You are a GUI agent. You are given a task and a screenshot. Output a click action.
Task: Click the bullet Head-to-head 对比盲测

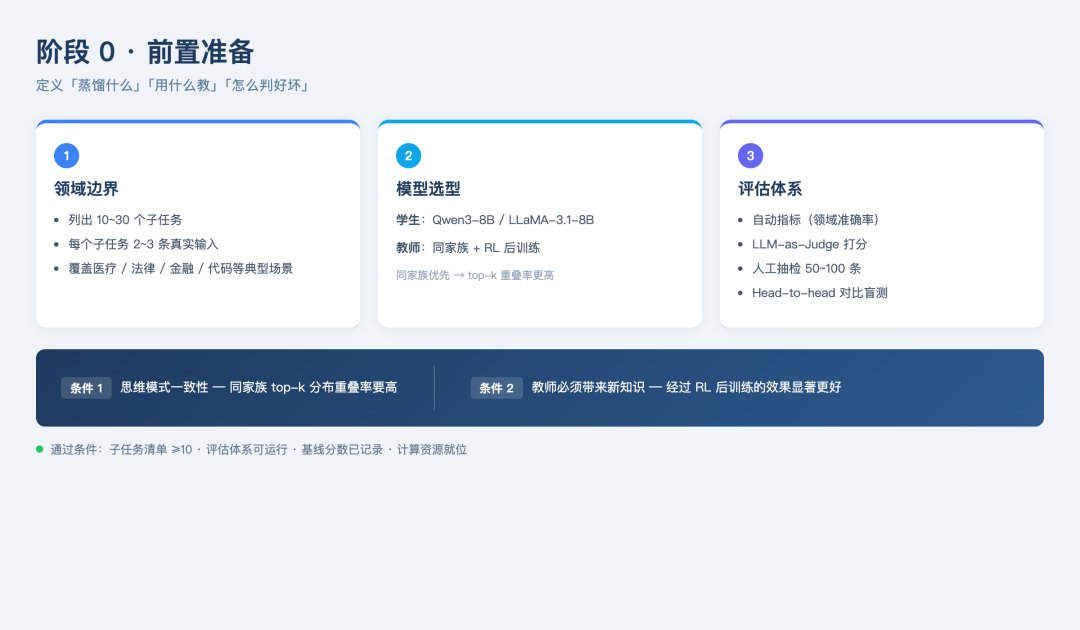[x=820, y=293]
